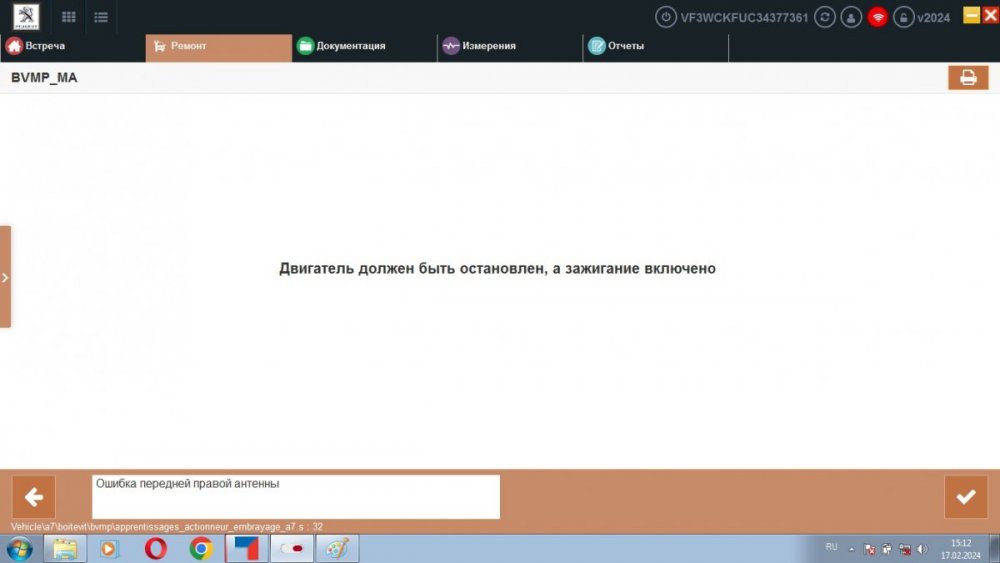
Task: Click the power icon beside VIN
Action: (x=665, y=17)
